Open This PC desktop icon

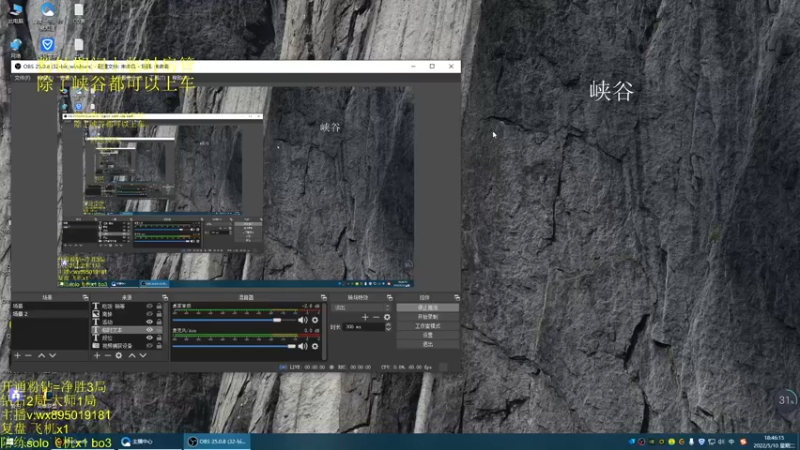[16, 13]
